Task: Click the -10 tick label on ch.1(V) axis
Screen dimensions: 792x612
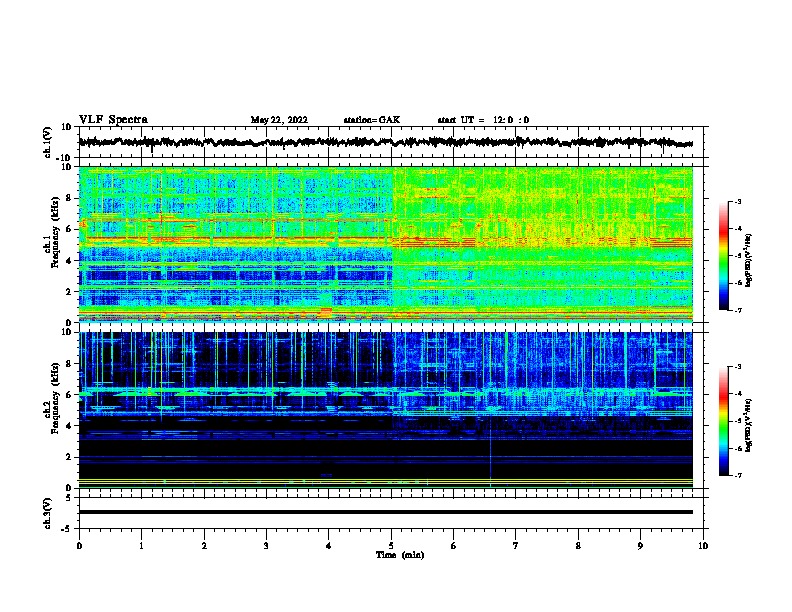Action: [65, 158]
